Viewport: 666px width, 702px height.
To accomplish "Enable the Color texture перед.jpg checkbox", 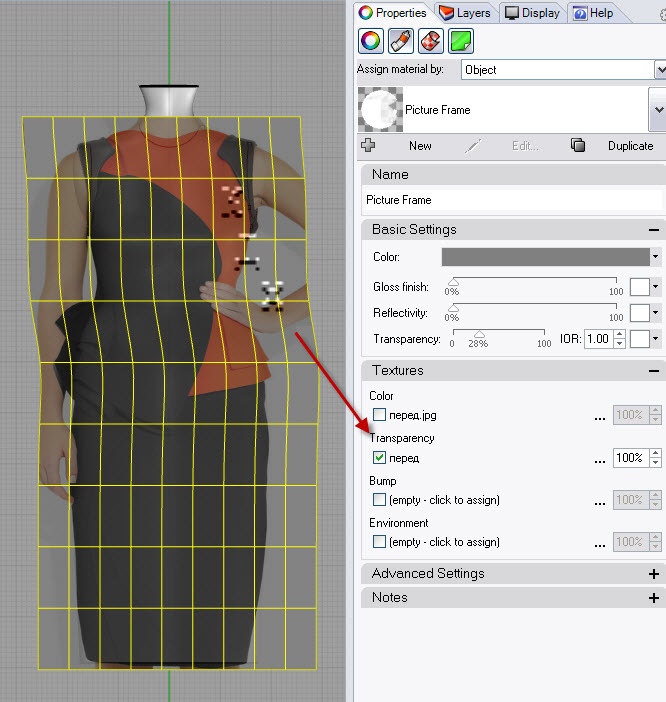I will pos(379,414).
